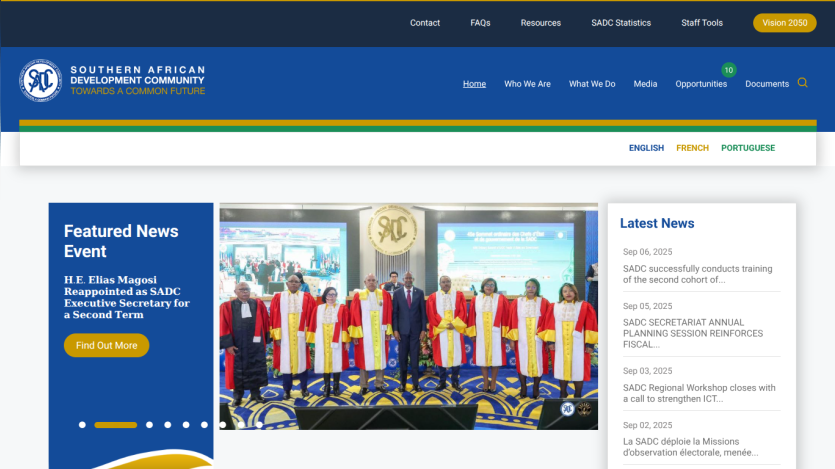Click the Latest News heading
The height and width of the screenshot is (469, 835).
coord(657,224)
